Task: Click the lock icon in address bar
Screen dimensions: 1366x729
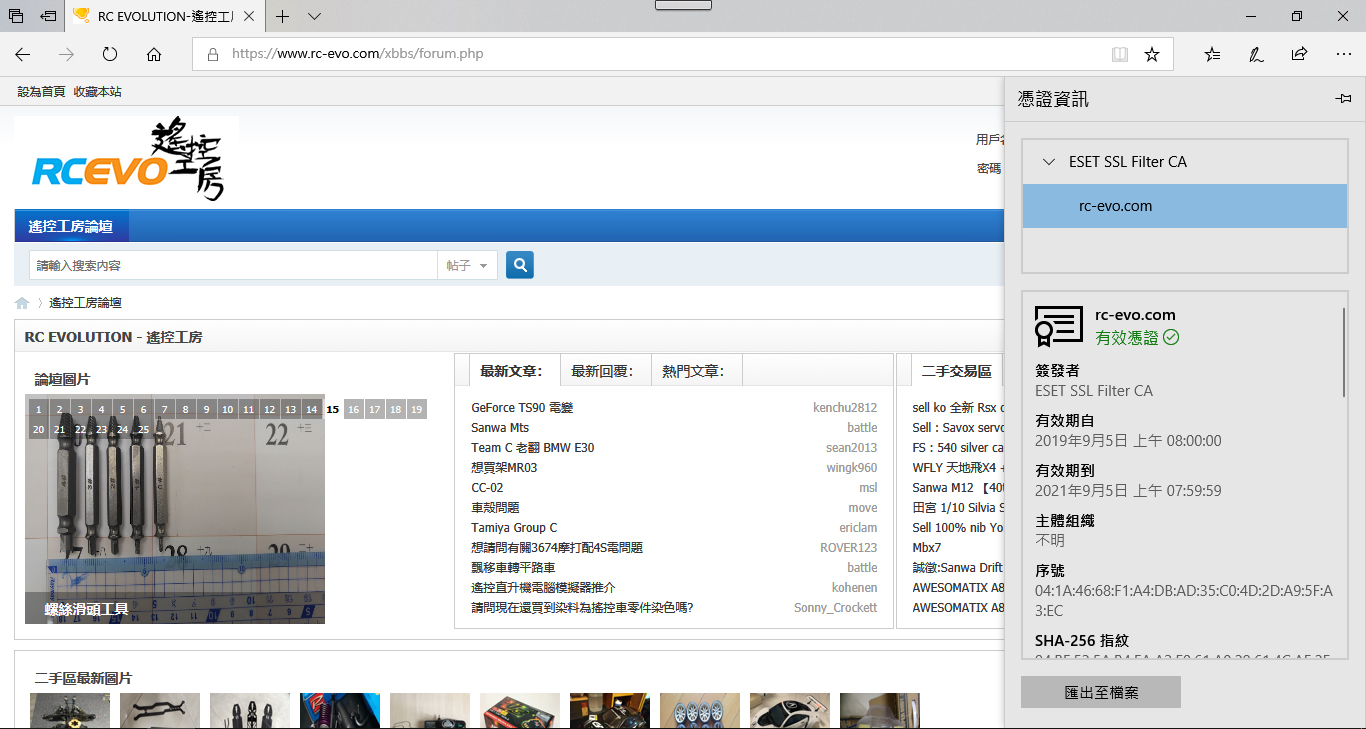Action: click(x=212, y=54)
